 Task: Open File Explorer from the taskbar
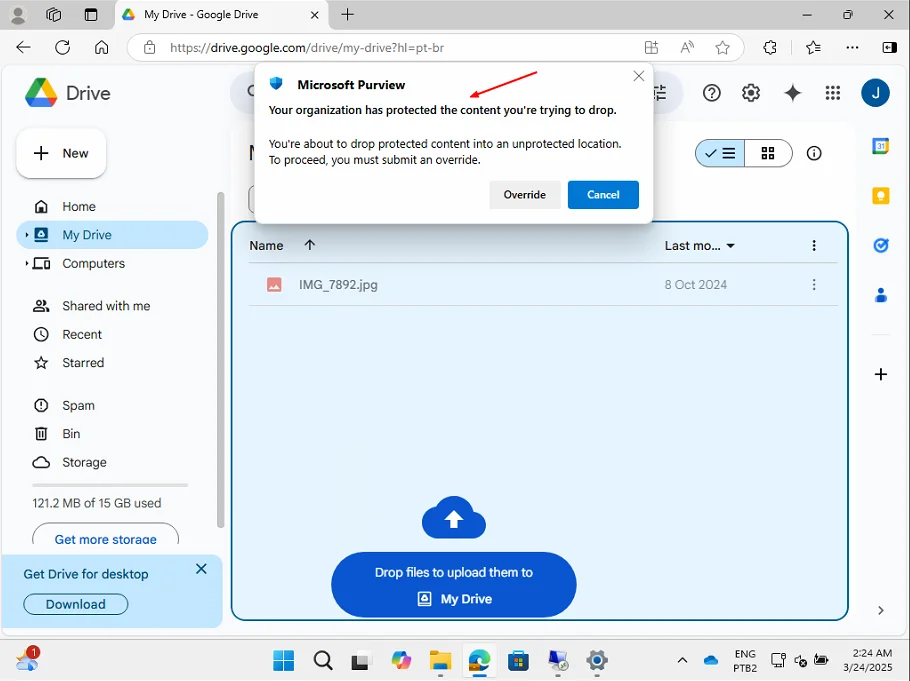[440, 660]
